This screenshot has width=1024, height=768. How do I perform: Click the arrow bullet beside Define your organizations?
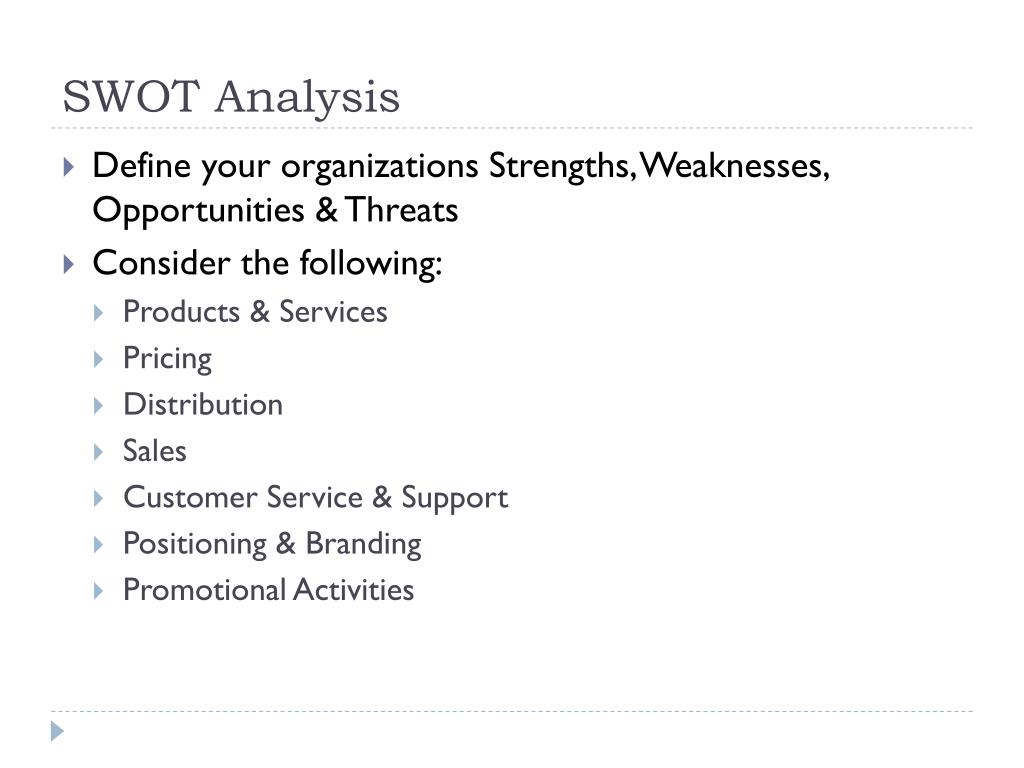coord(69,167)
